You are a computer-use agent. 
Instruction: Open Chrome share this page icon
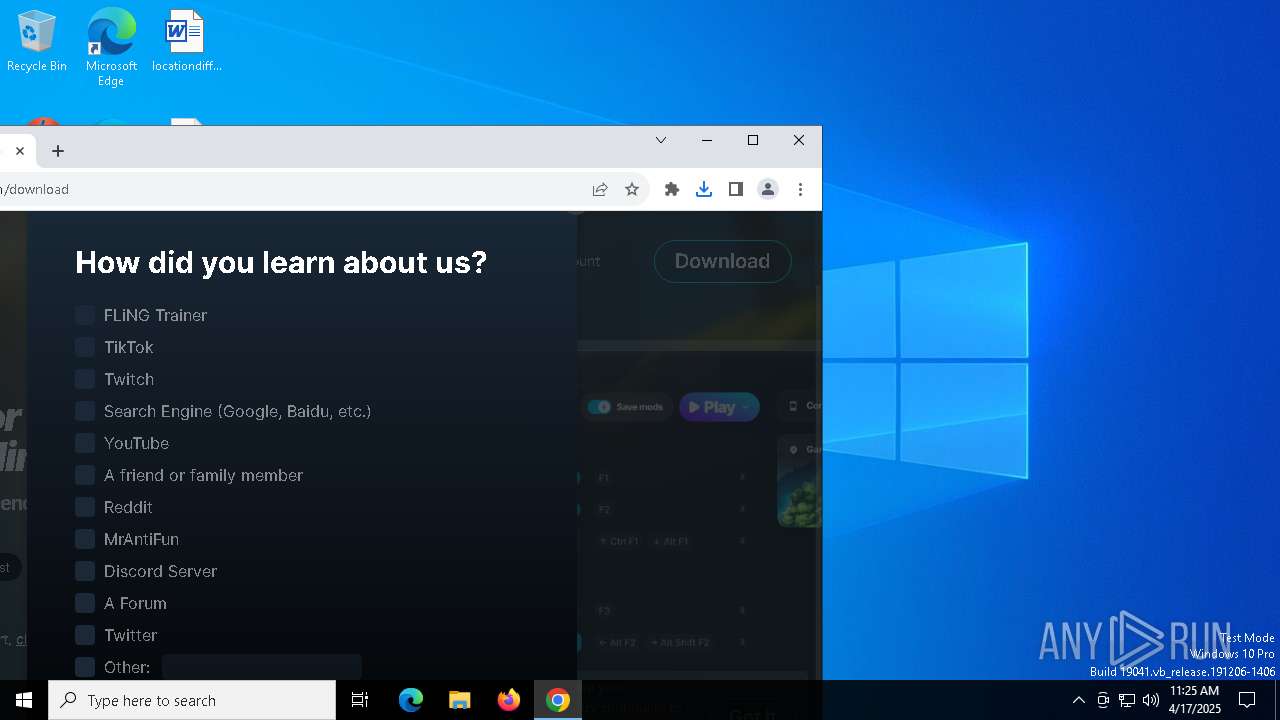[600, 189]
